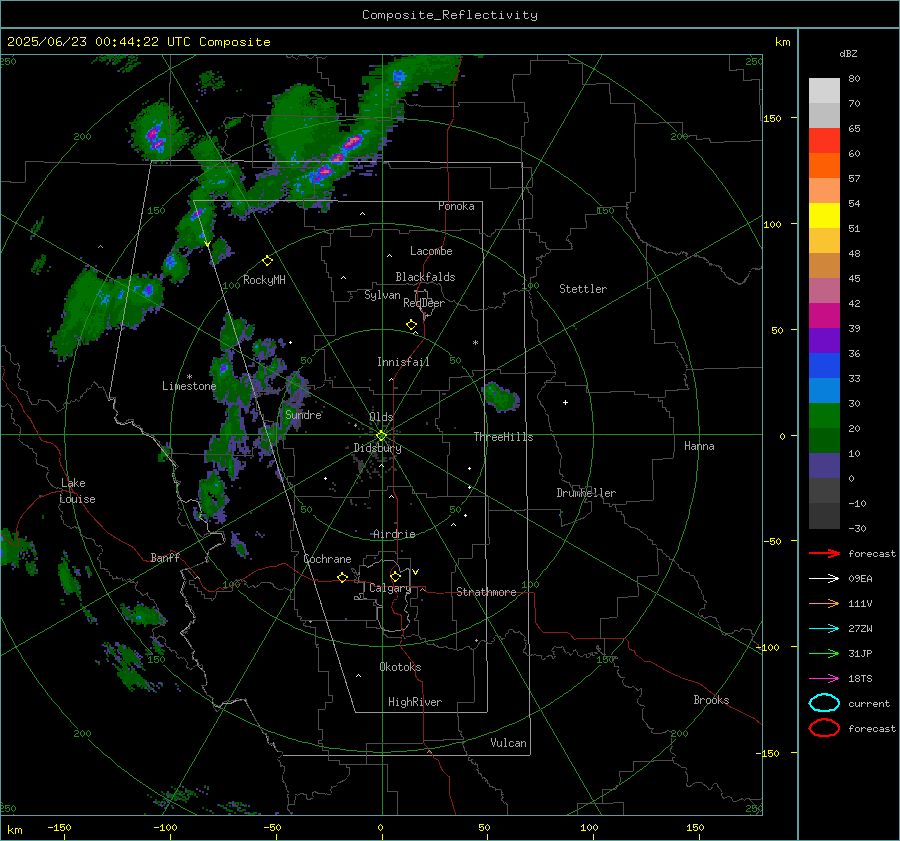
Task: Select yellow diamond marker above Calgary label
Action: click(395, 576)
